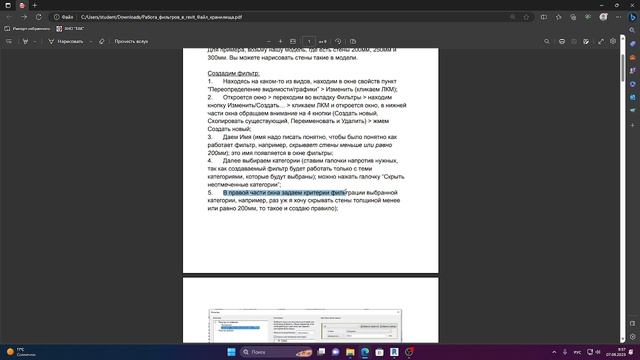The height and width of the screenshot is (360, 640).
Task: Open Bing Copilot sidebar button
Action: [x=633, y=17]
